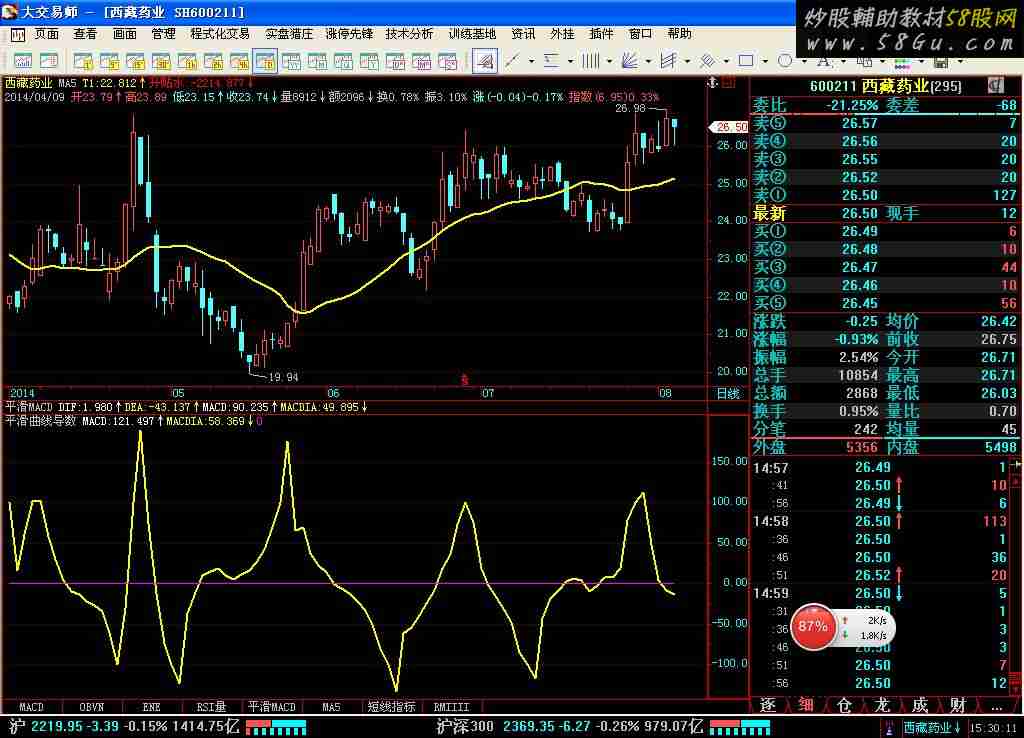Open the 画面 menu

124,34
